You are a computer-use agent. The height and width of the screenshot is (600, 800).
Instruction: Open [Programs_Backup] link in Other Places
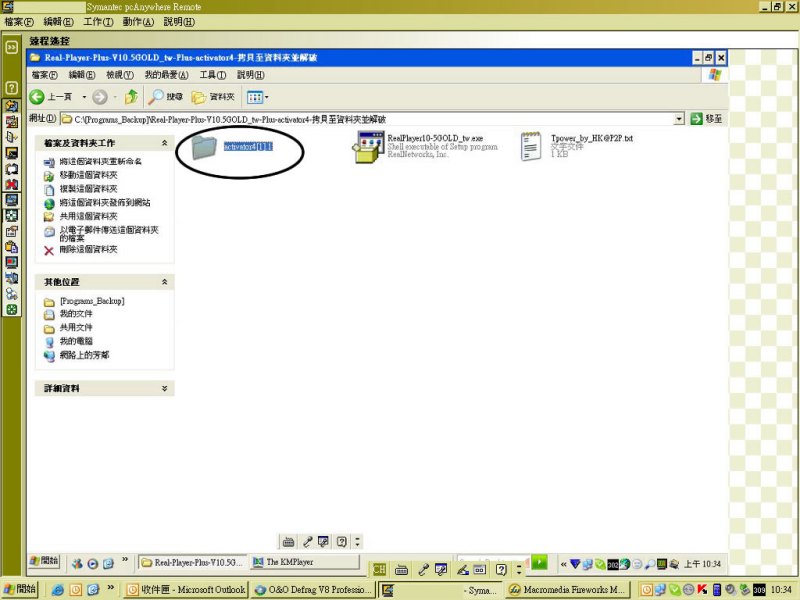tap(92, 301)
